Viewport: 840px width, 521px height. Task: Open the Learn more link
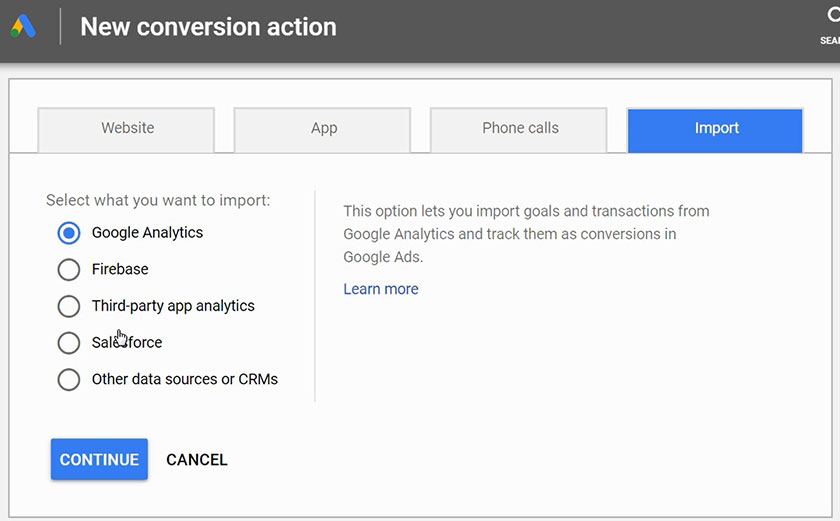(x=380, y=289)
